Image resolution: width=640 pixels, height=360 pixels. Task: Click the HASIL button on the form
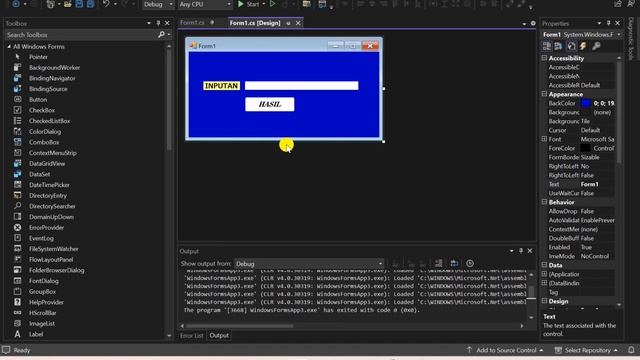tap(269, 104)
